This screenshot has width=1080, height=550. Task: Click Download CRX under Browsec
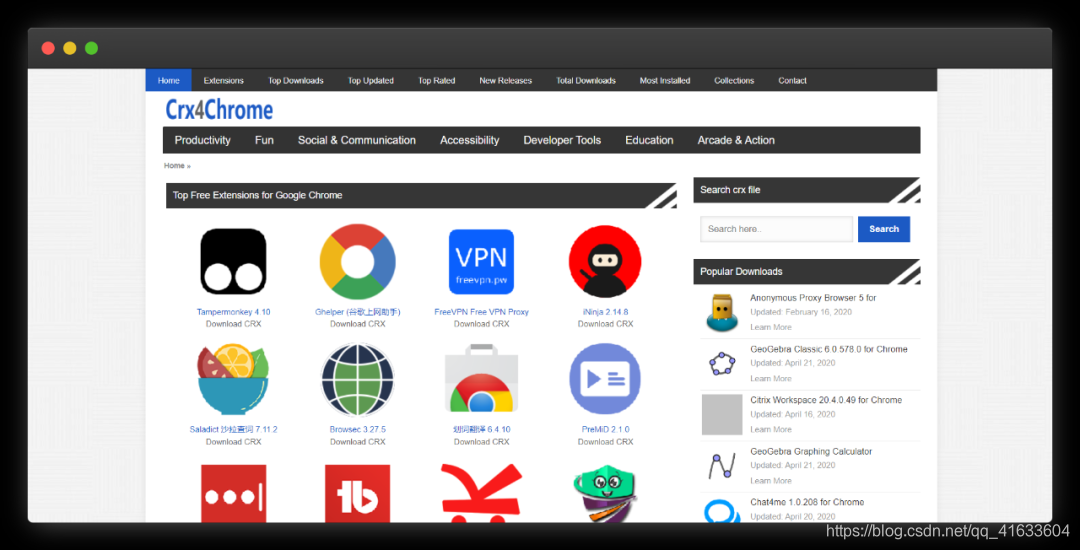coord(357,442)
